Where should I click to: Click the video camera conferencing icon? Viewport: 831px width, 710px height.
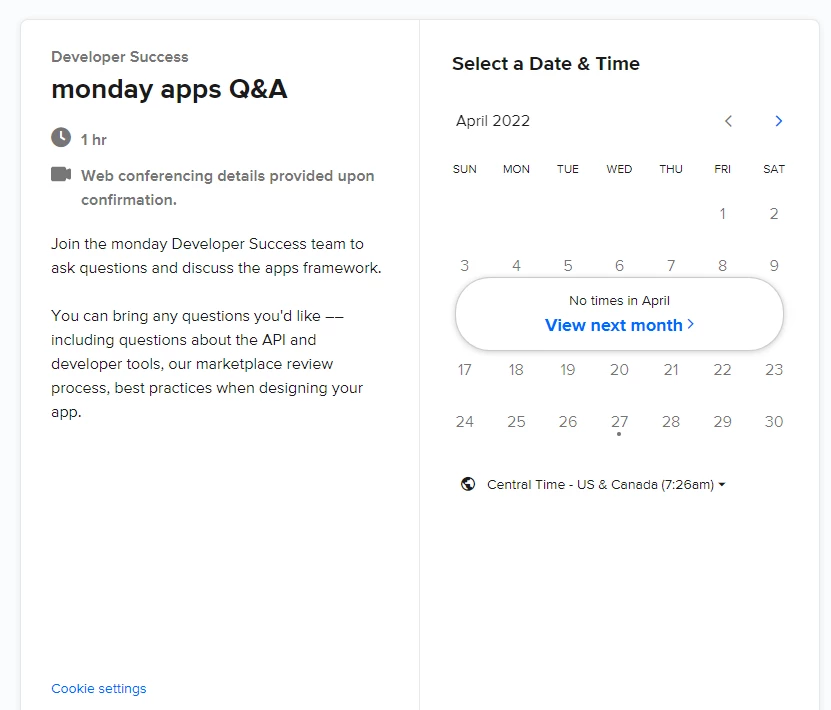click(61, 174)
